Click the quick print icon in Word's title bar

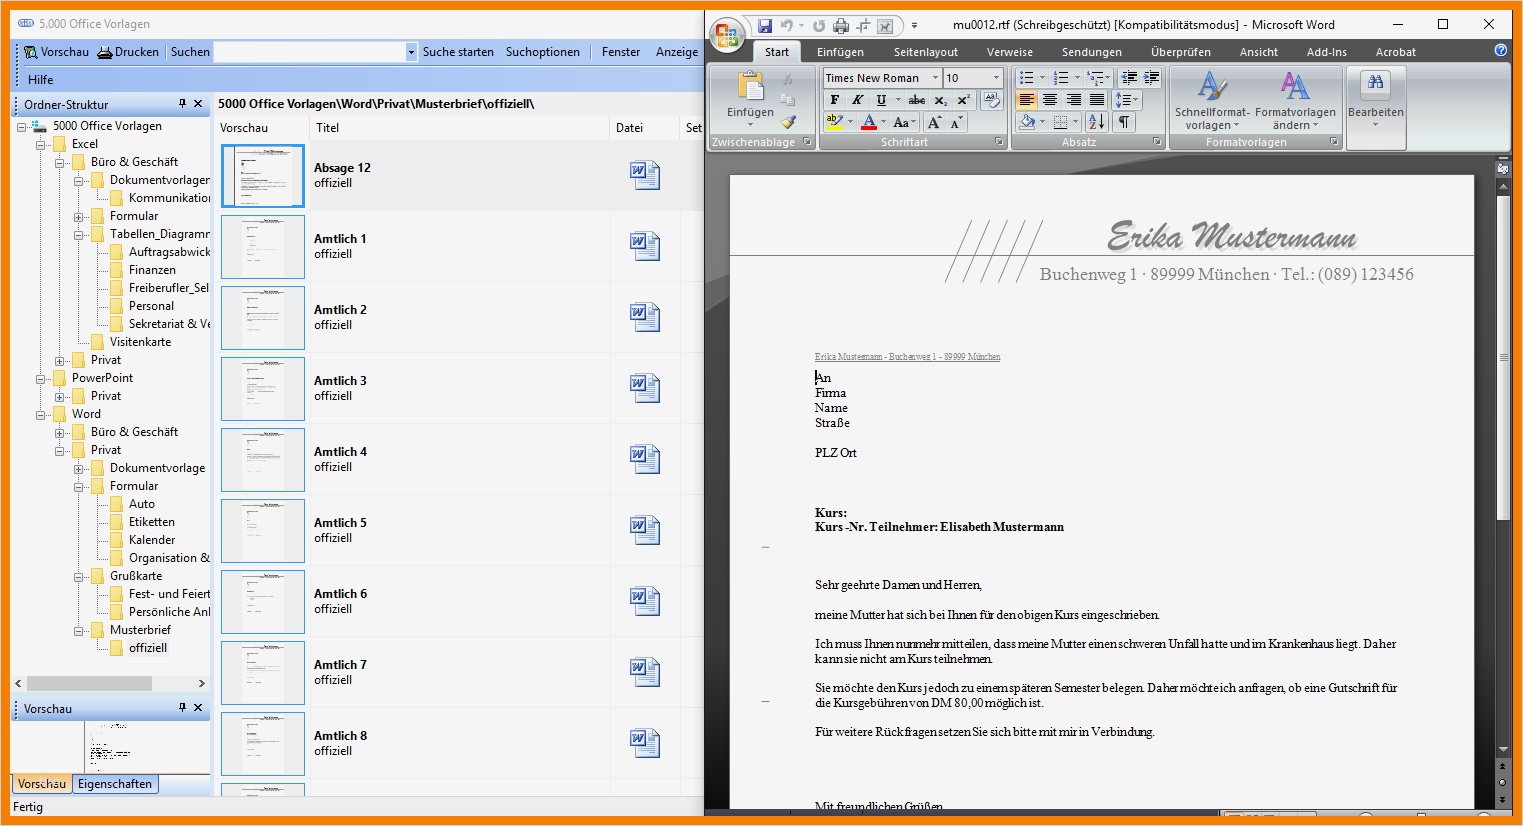(x=841, y=26)
